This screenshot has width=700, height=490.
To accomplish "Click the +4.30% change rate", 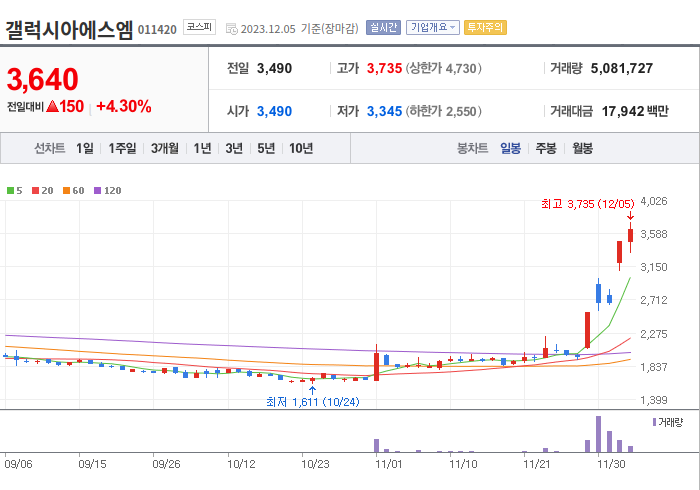I will click(x=124, y=106).
